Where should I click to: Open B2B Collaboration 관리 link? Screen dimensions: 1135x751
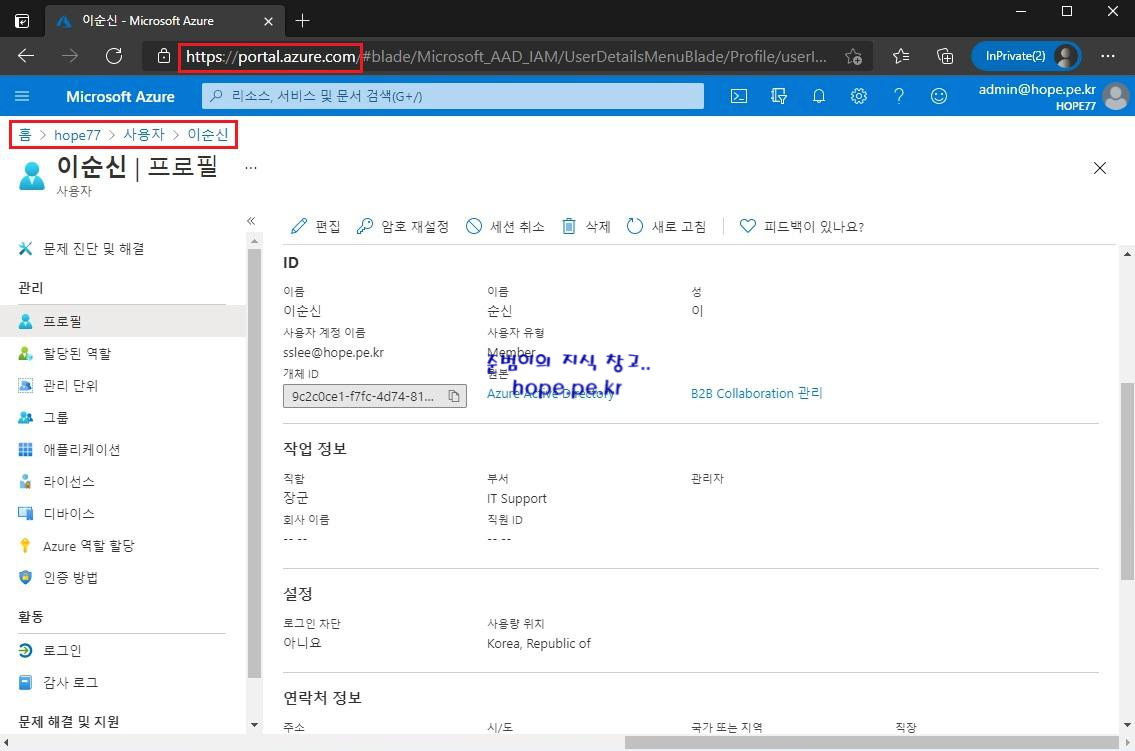click(756, 394)
